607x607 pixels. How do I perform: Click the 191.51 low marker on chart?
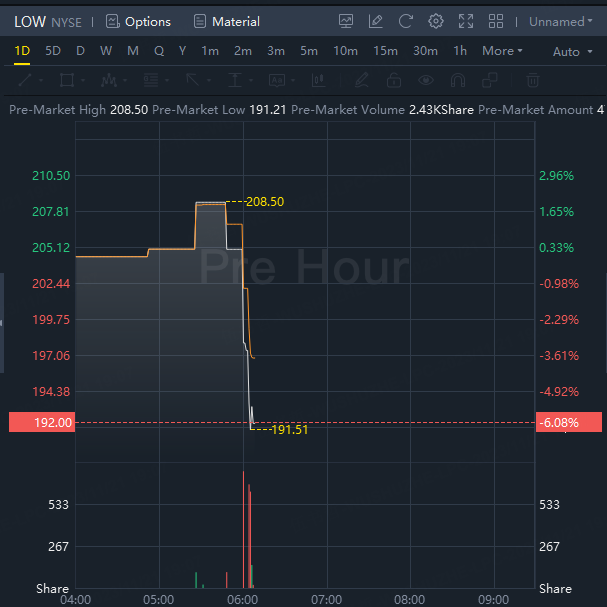click(x=290, y=430)
